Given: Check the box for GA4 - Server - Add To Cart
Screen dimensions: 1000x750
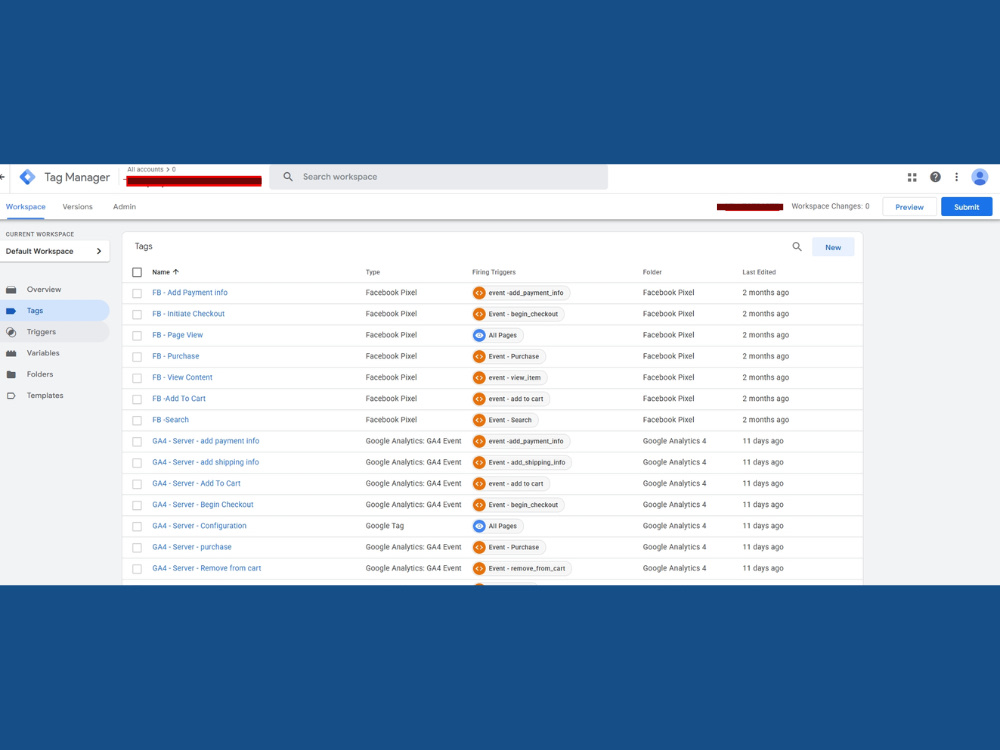Looking at the screenshot, I should pyautogui.click(x=137, y=484).
